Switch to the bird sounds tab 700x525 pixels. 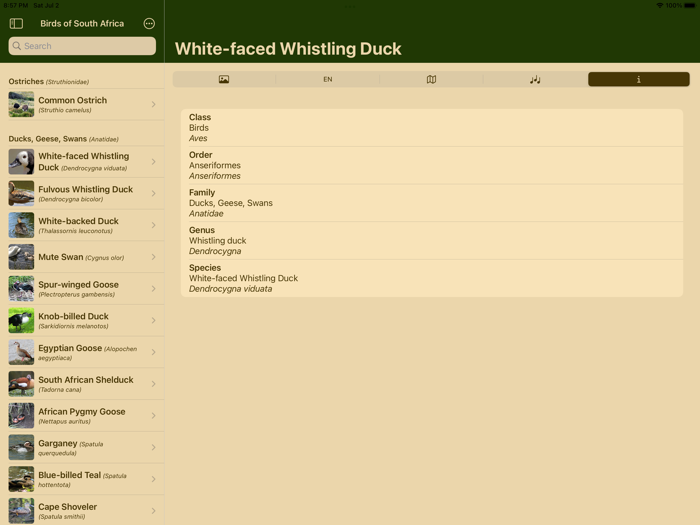[x=535, y=79]
